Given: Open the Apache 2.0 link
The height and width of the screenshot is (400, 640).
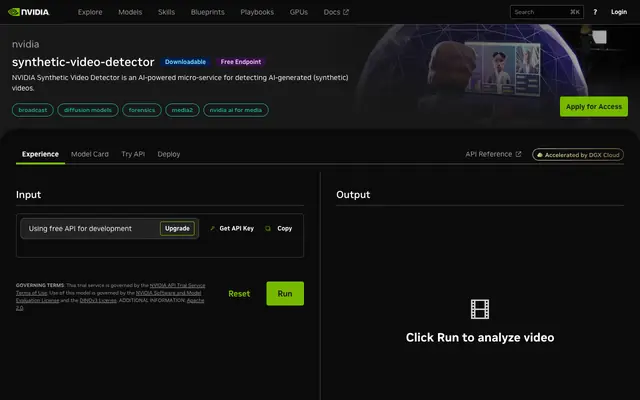Looking at the screenshot, I should (195, 300).
